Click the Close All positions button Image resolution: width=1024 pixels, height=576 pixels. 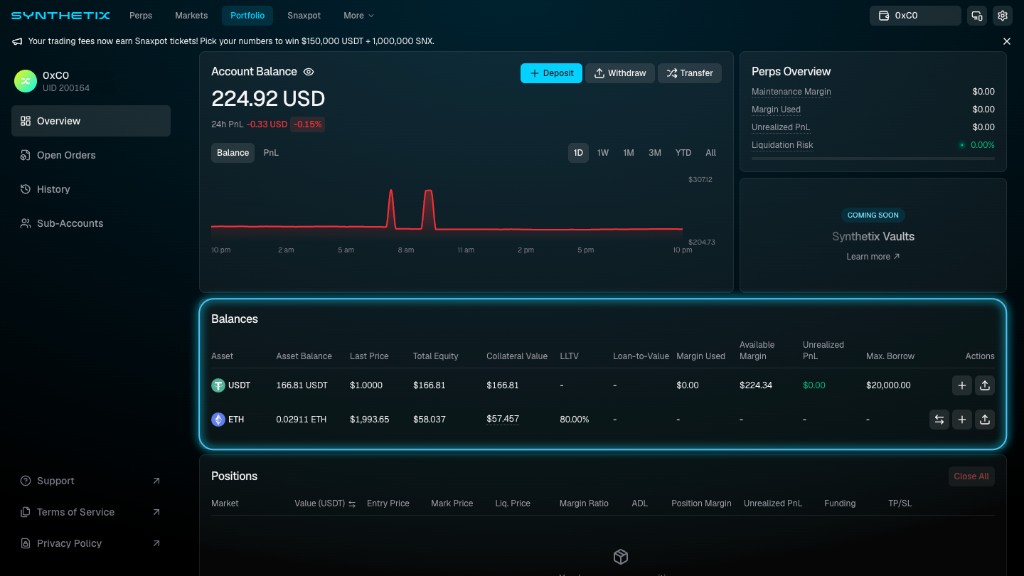point(971,476)
